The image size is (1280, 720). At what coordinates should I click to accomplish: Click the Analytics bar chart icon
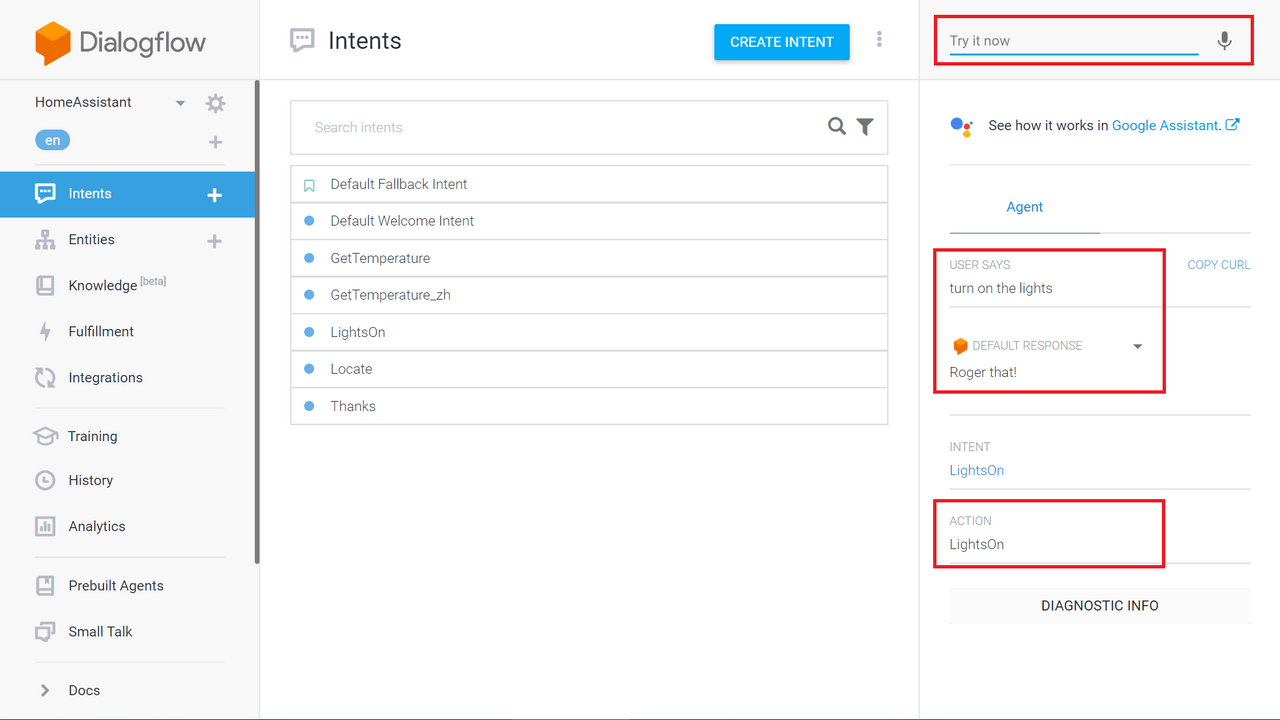[x=45, y=526]
